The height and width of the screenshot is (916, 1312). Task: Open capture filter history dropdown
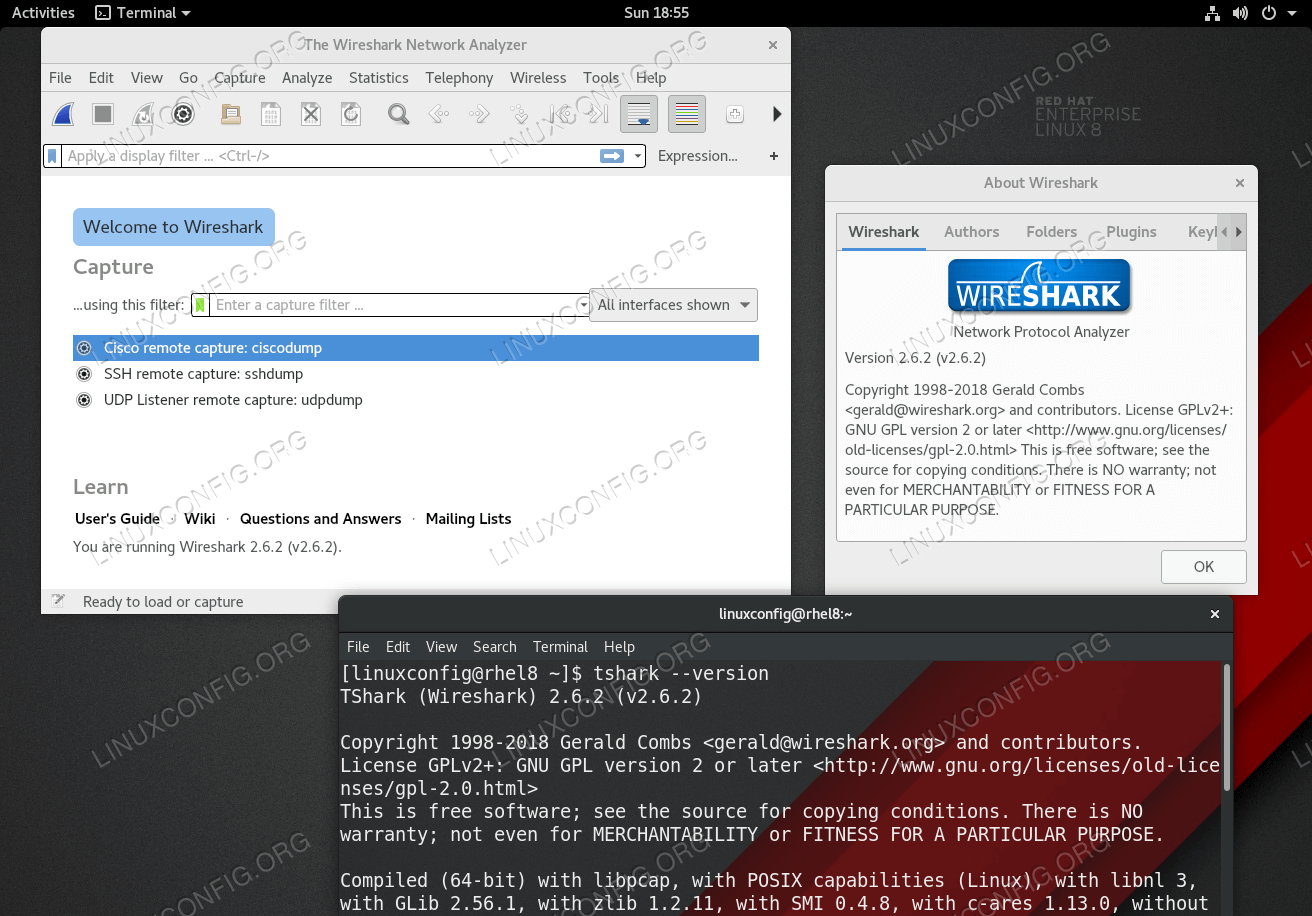click(x=583, y=305)
